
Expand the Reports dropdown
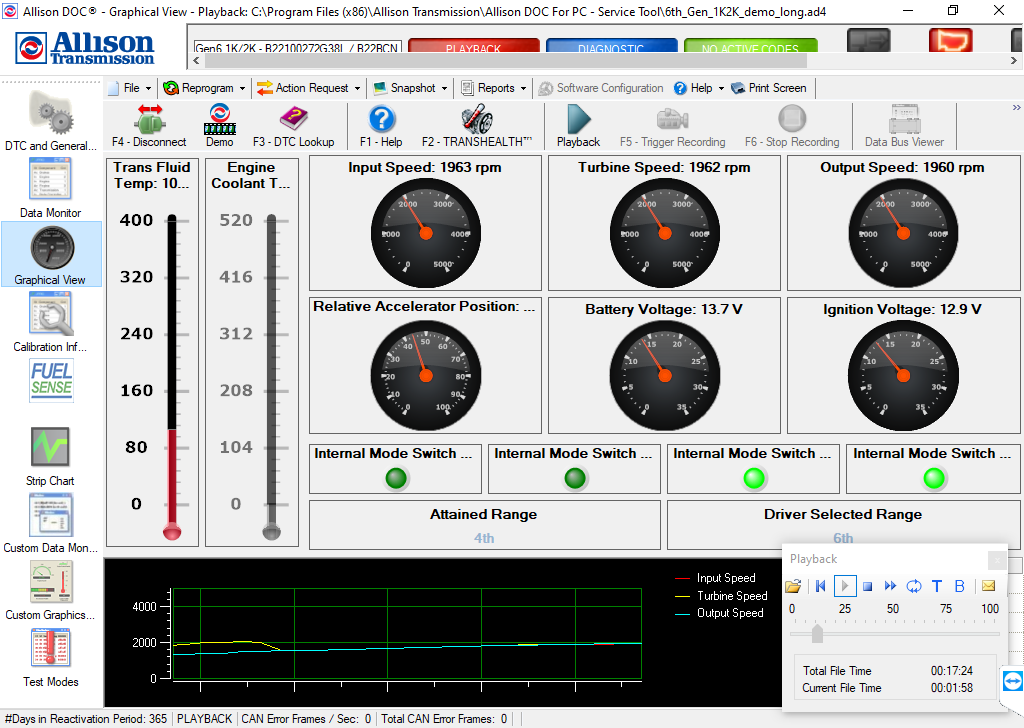493,88
